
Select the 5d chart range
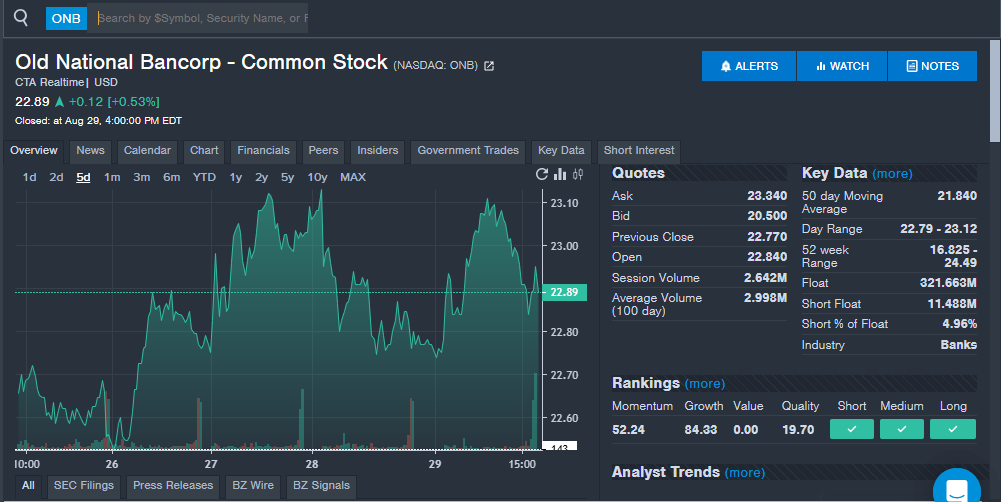[84, 178]
